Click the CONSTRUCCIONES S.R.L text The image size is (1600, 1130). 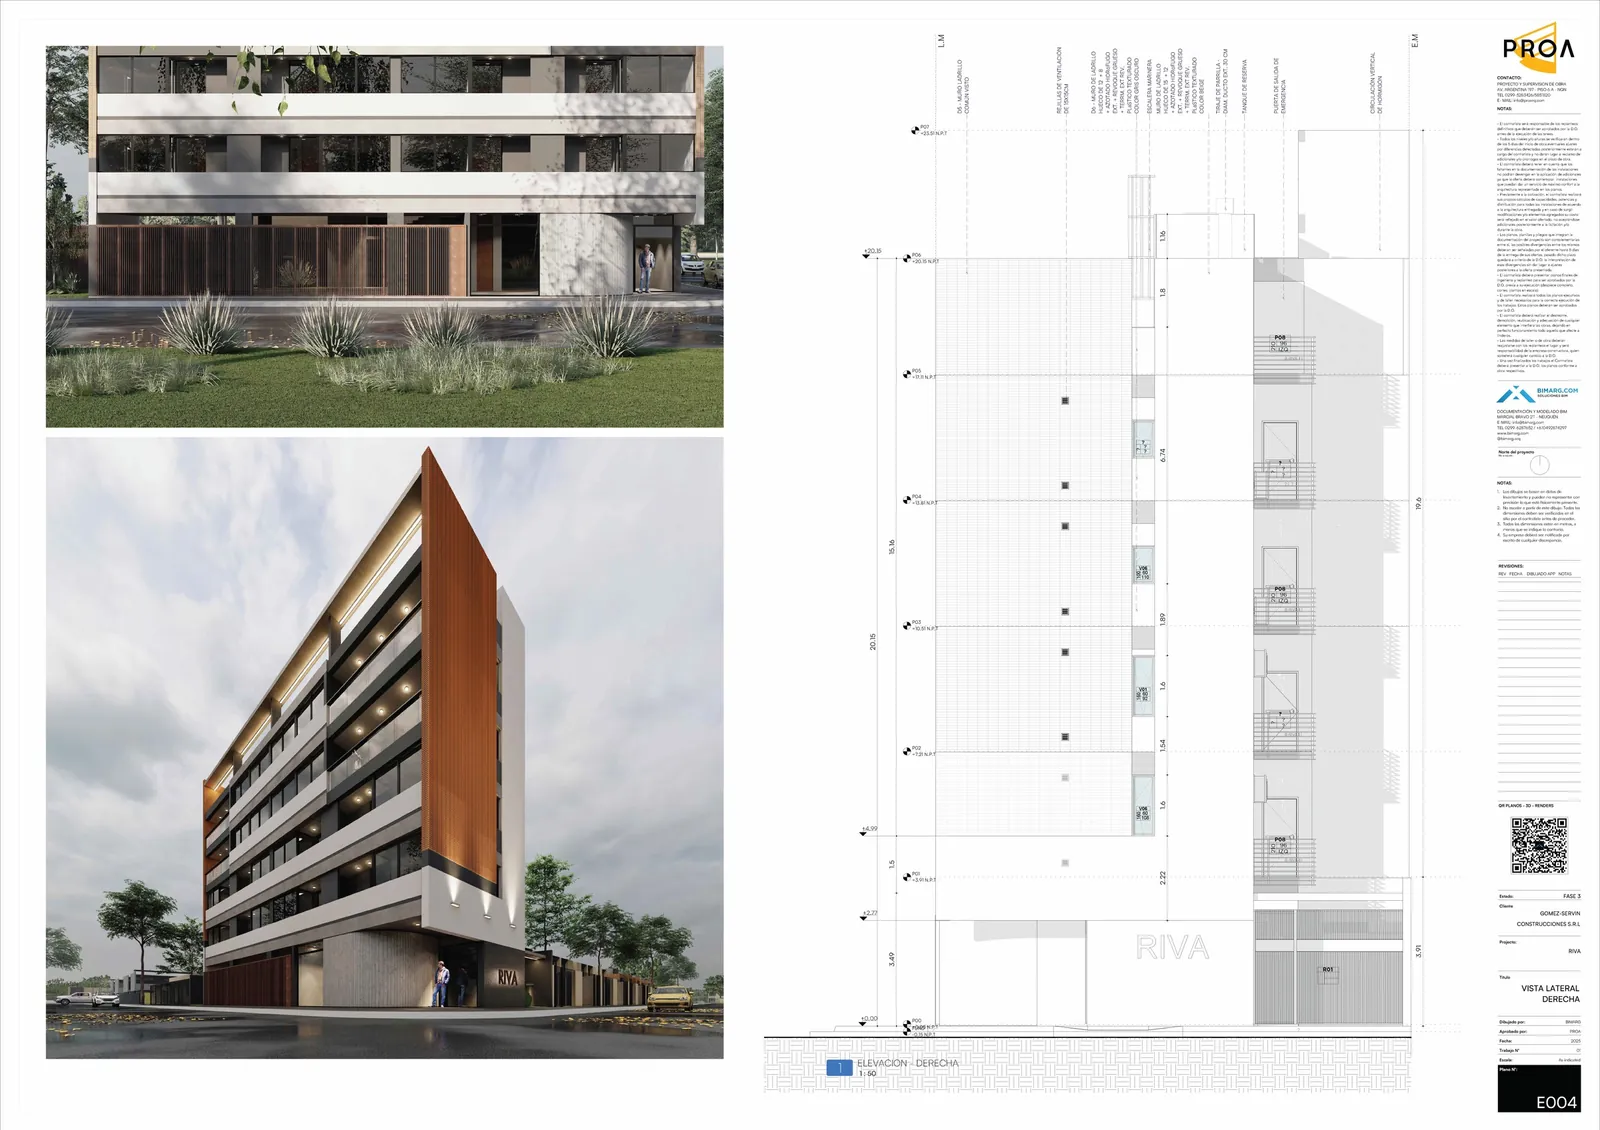tap(1549, 924)
